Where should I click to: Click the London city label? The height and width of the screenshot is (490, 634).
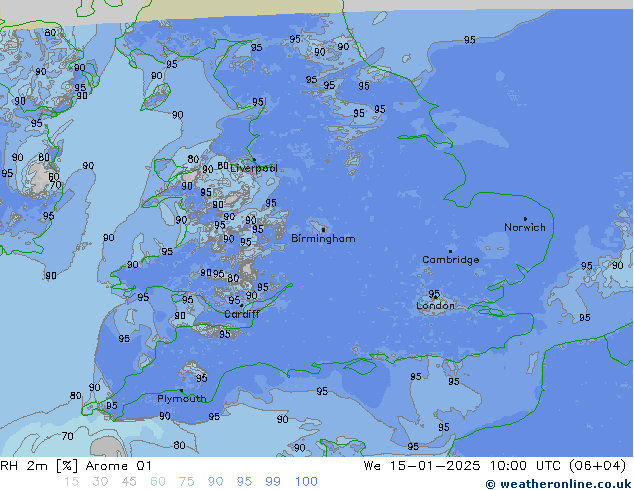pos(435,306)
